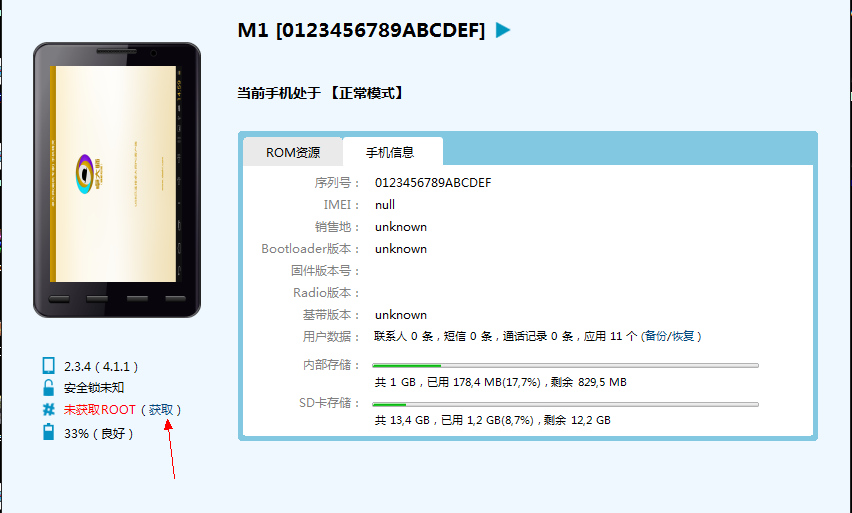Click the M1 device title heading
This screenshot has height=513, width=852.
(x=361, y=30)
